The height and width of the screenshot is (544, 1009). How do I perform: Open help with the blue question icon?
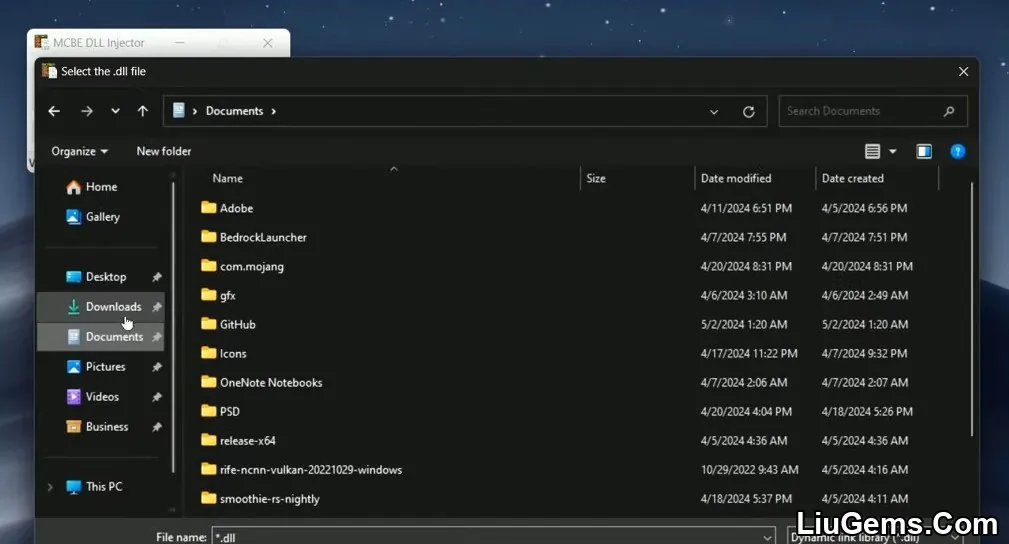958,151
